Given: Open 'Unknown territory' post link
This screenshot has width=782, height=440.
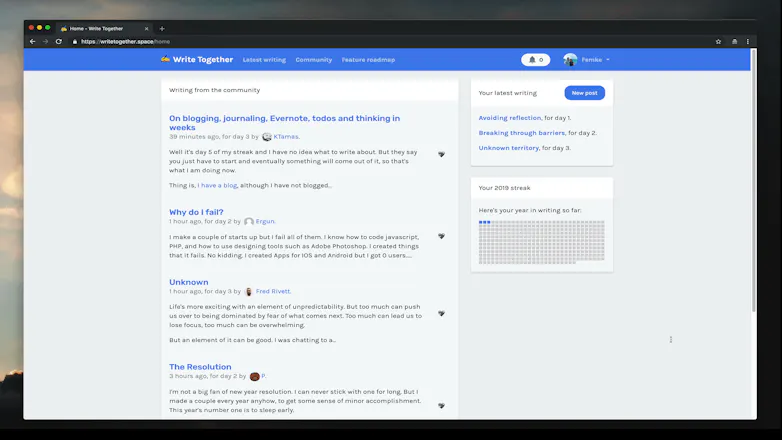Looking at the screenshot, I should point(509,148).
